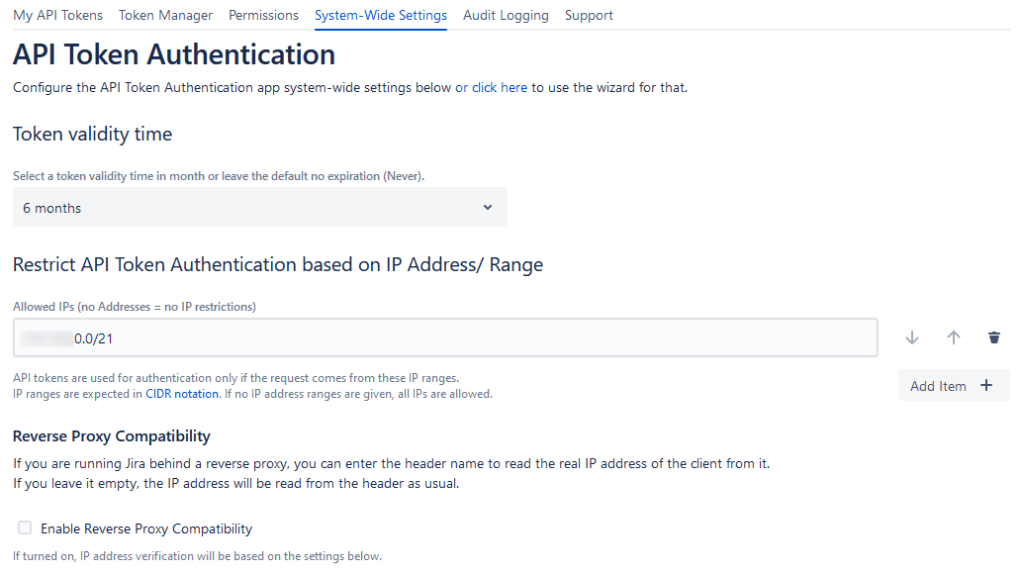
Task: Move the IP range entry down
Action: (x=911, y=338)
